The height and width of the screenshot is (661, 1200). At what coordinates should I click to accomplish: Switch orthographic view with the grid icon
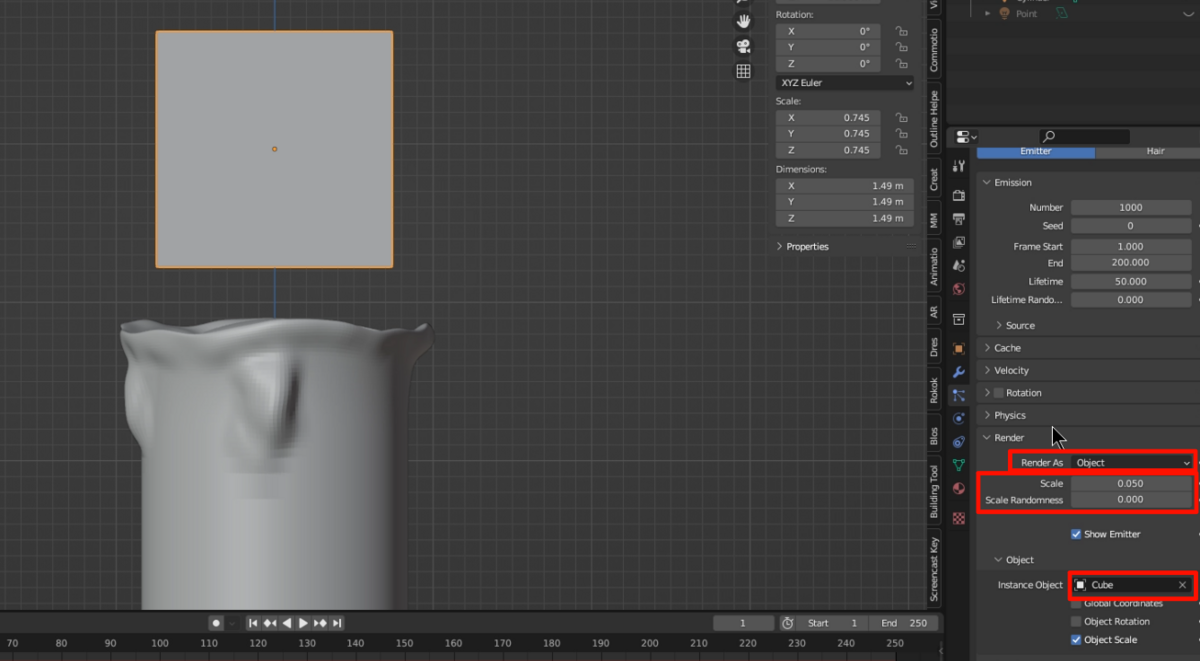click(x=743, y=71)
